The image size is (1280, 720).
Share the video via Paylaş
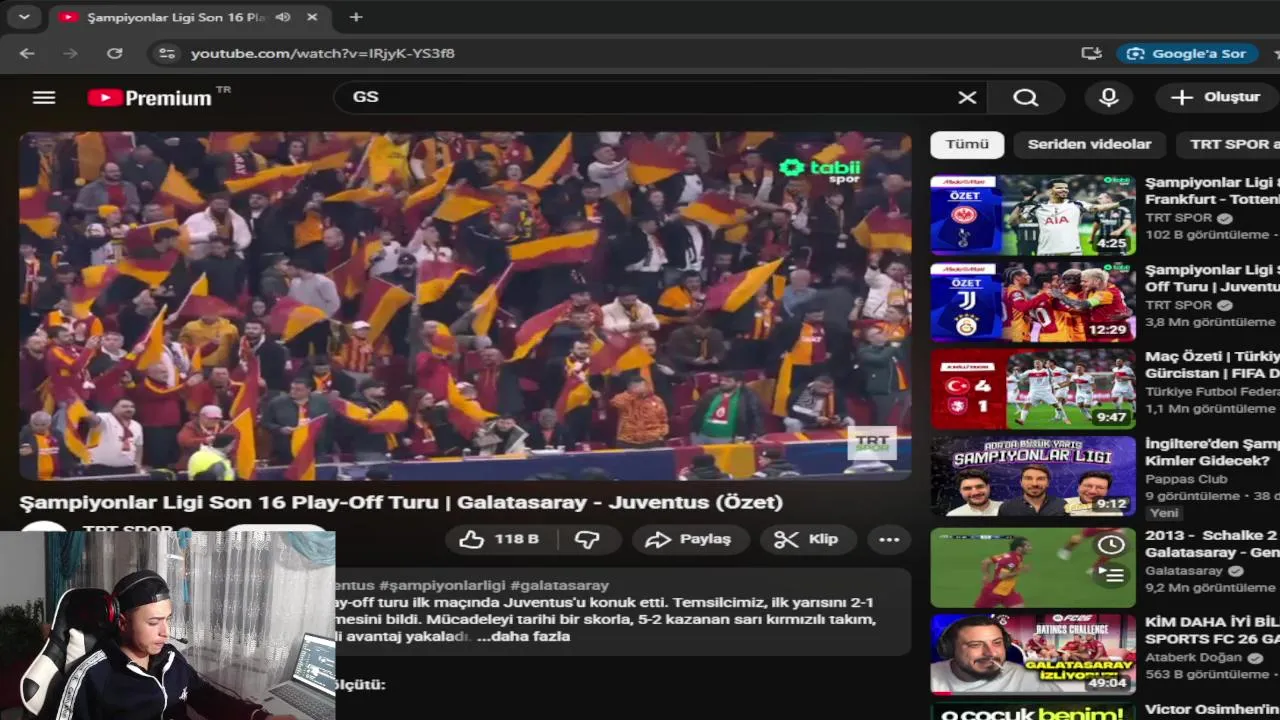pyautogui.click(x=689, y=539)
